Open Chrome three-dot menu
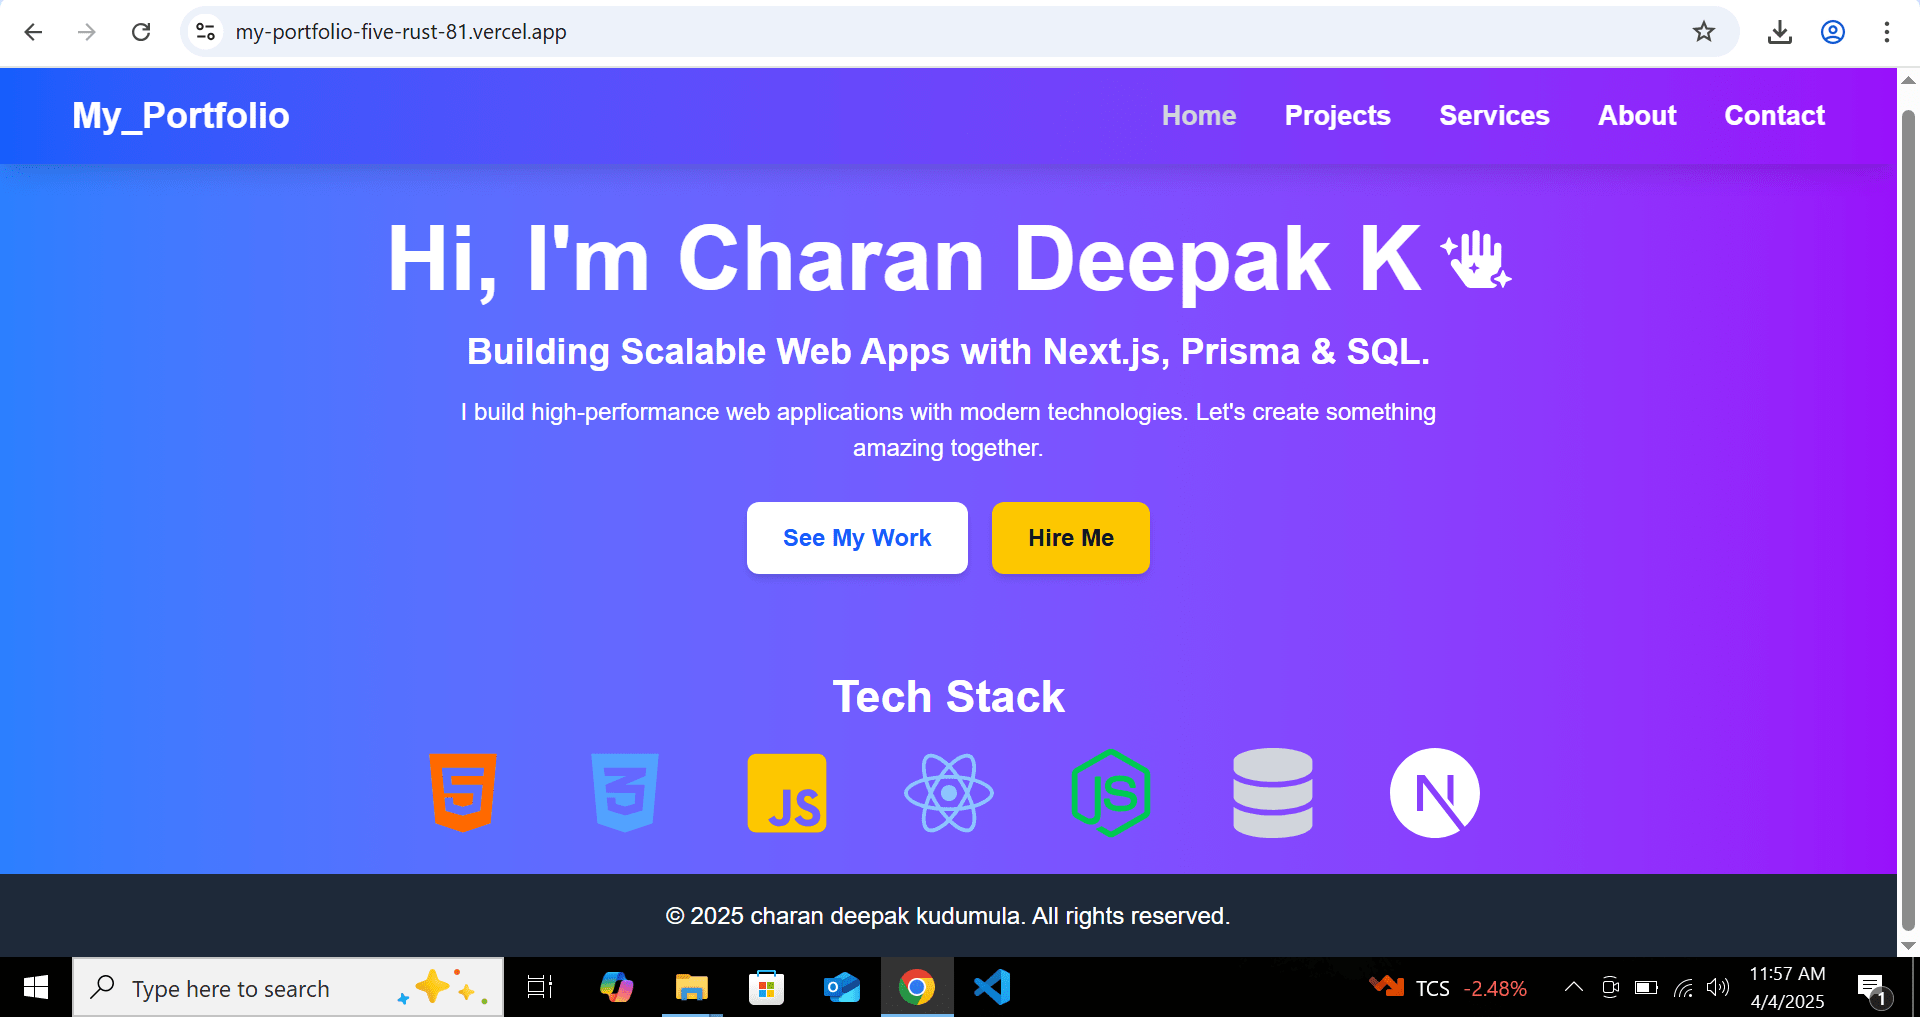This screenshot has width=1920, height=1017. [x=1887, y=32]
